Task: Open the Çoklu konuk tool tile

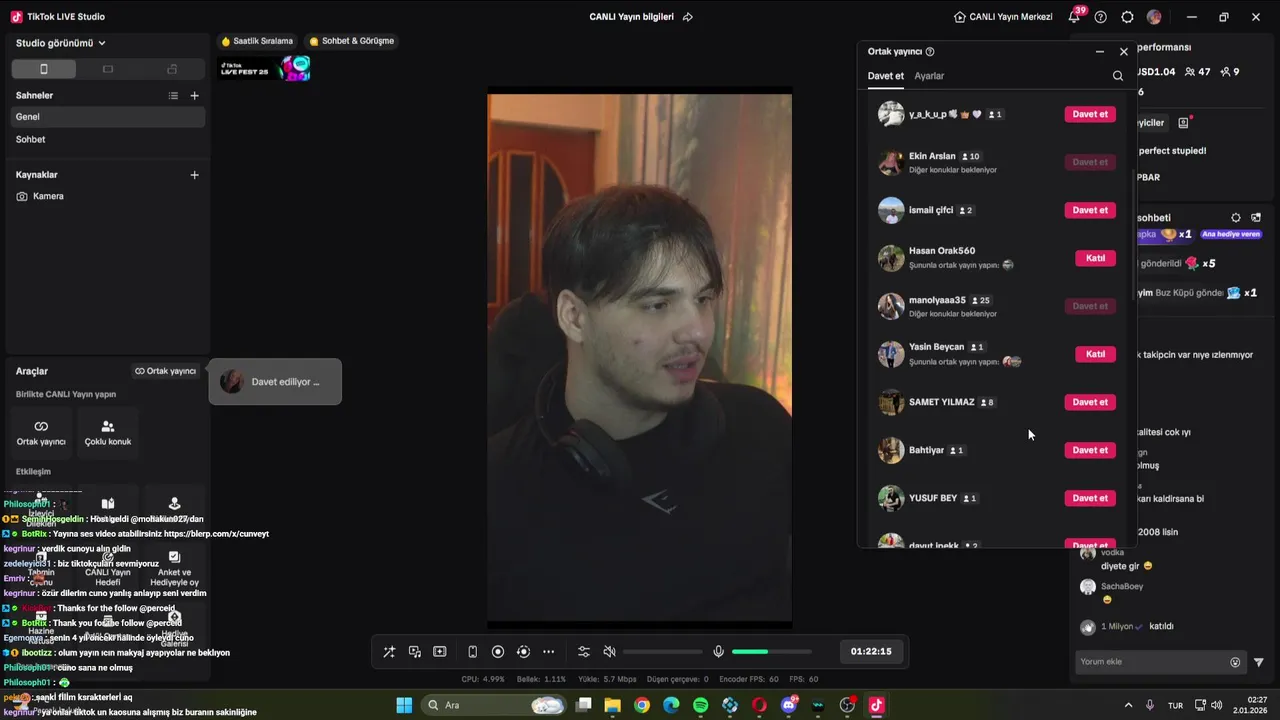Action: [108, 433]
